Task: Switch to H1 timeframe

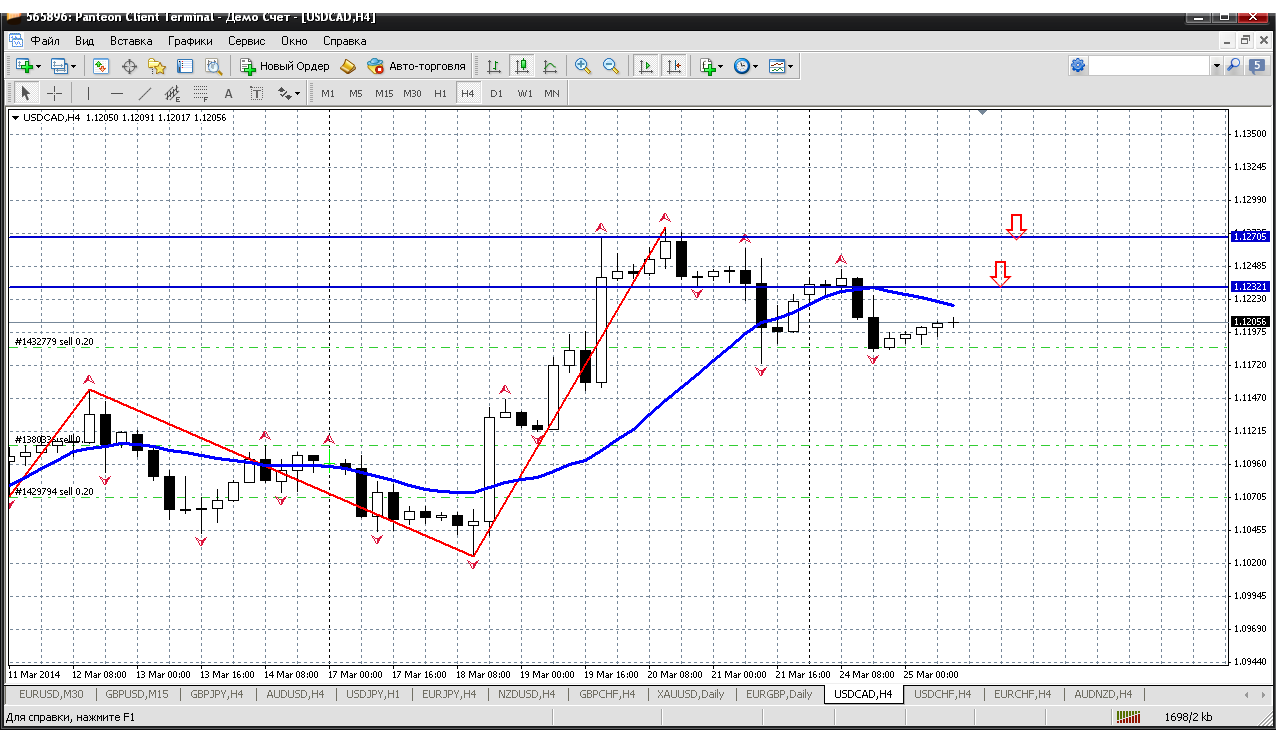Action: click(440, 93)
